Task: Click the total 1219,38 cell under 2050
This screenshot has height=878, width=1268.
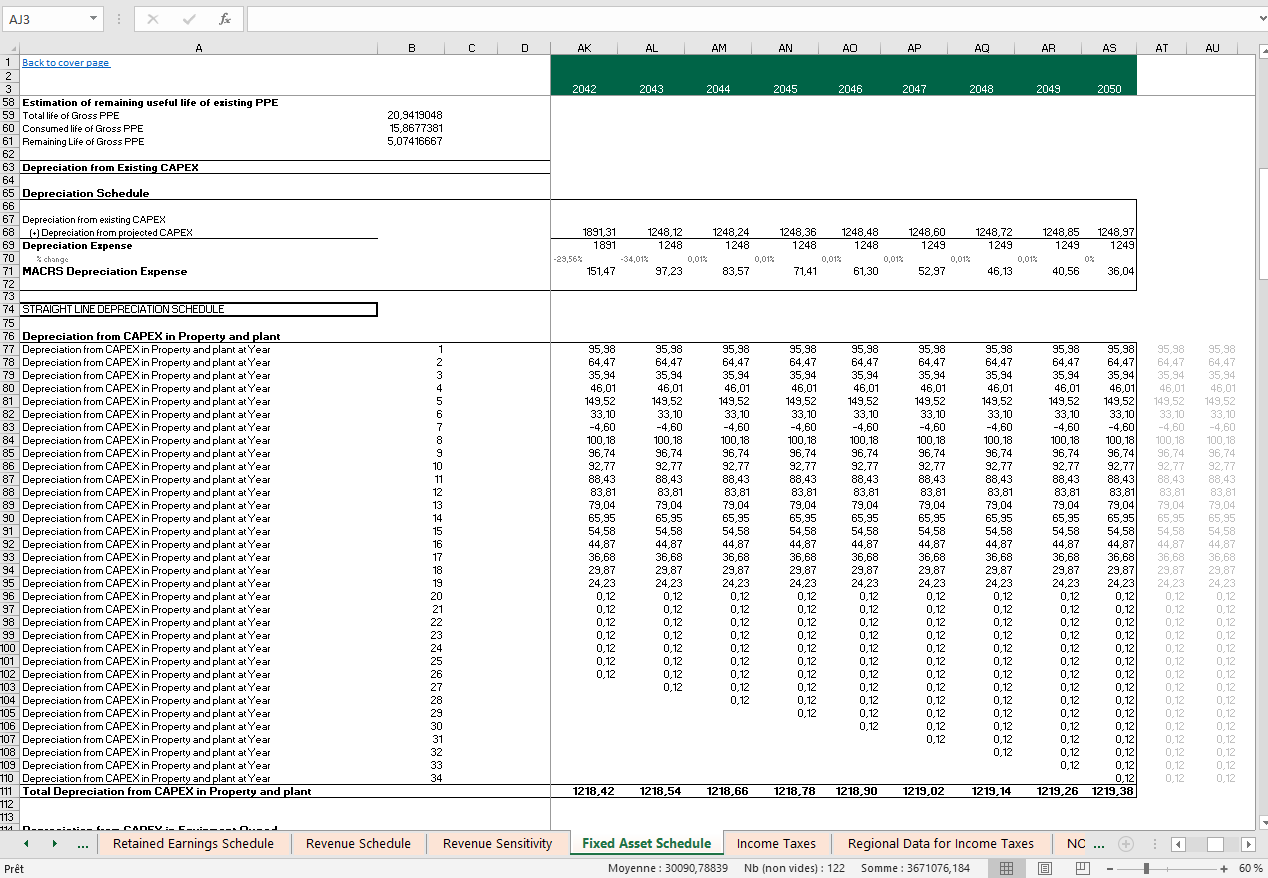Action: [x=1114, y=791]
